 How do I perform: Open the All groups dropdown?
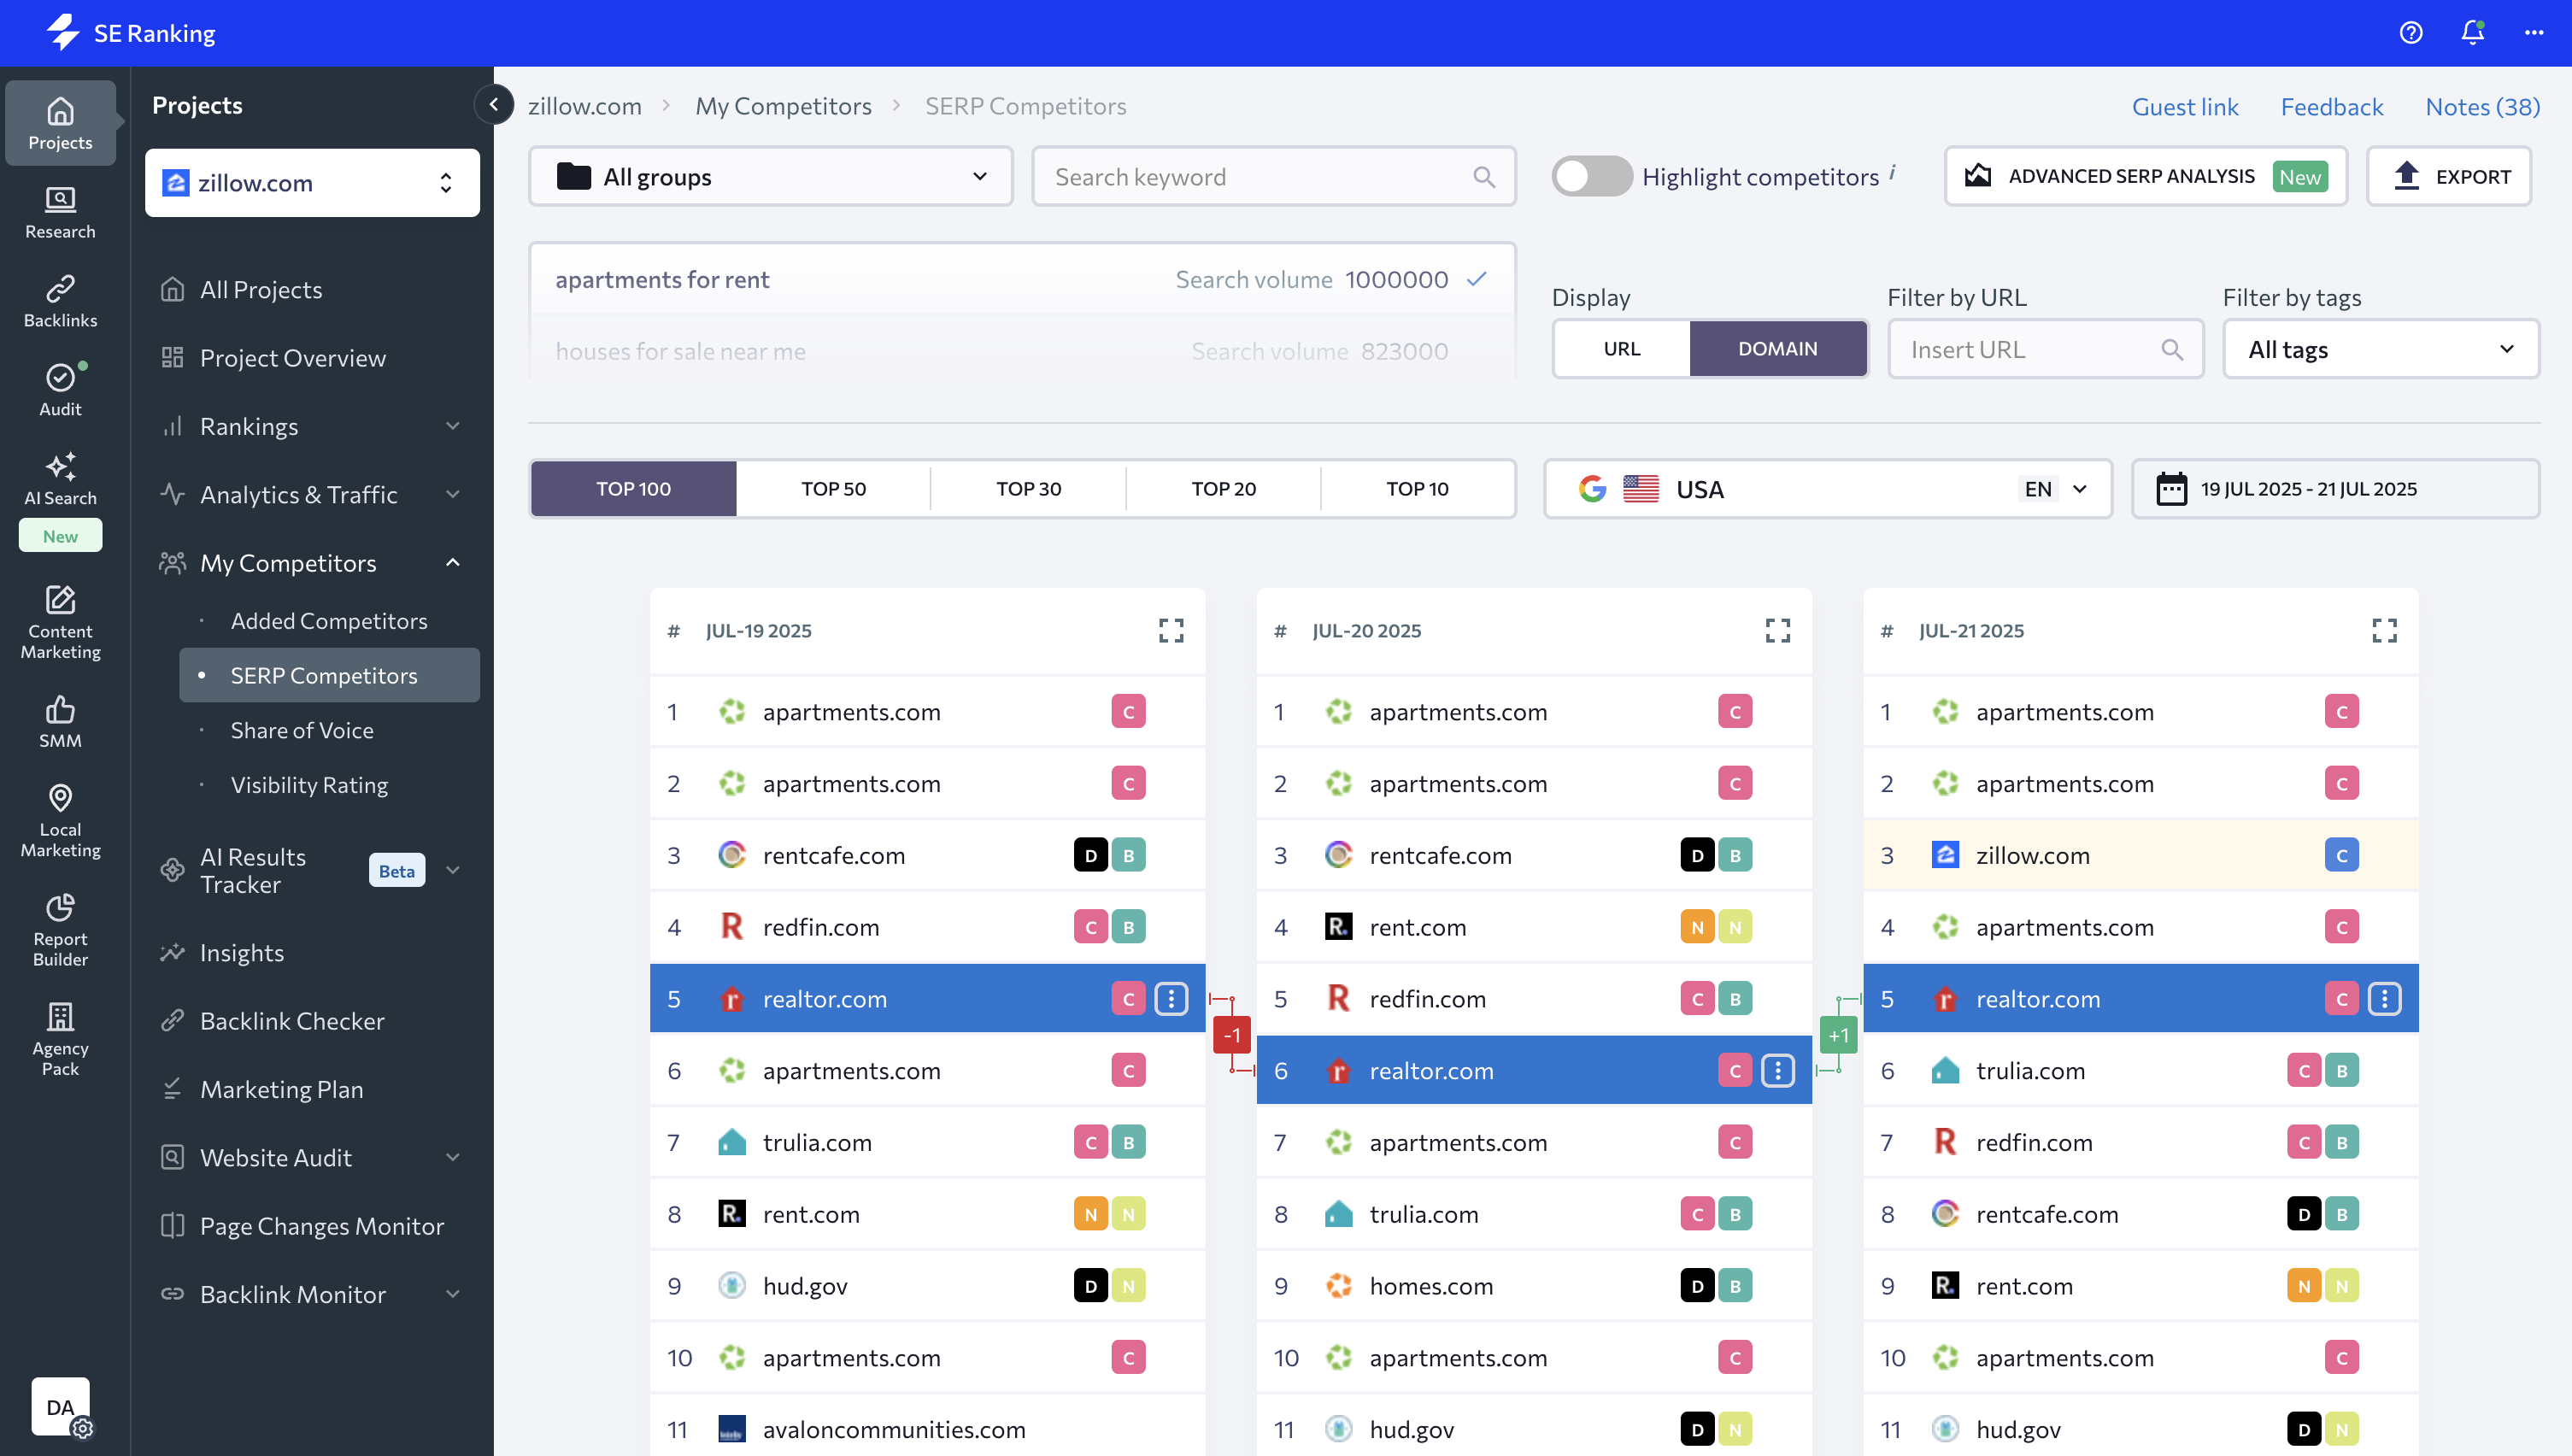[770, 177]
